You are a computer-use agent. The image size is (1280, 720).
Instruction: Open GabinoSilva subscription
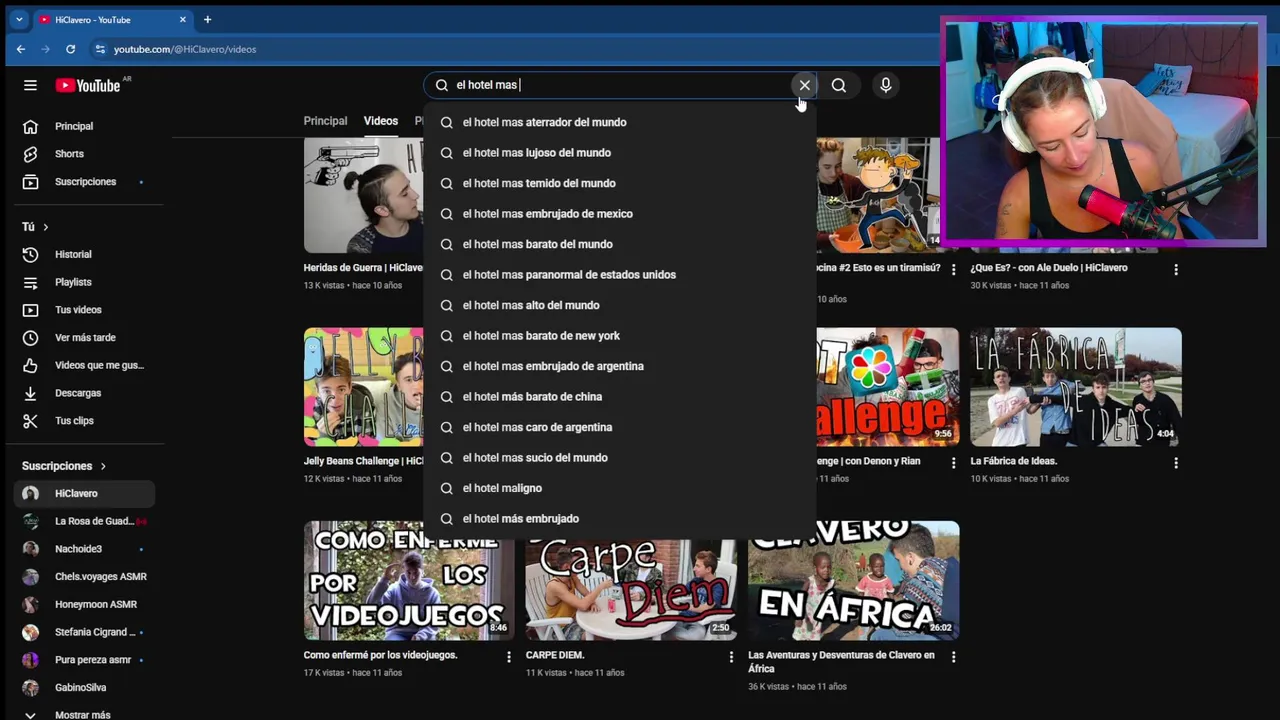click(85, 688)
